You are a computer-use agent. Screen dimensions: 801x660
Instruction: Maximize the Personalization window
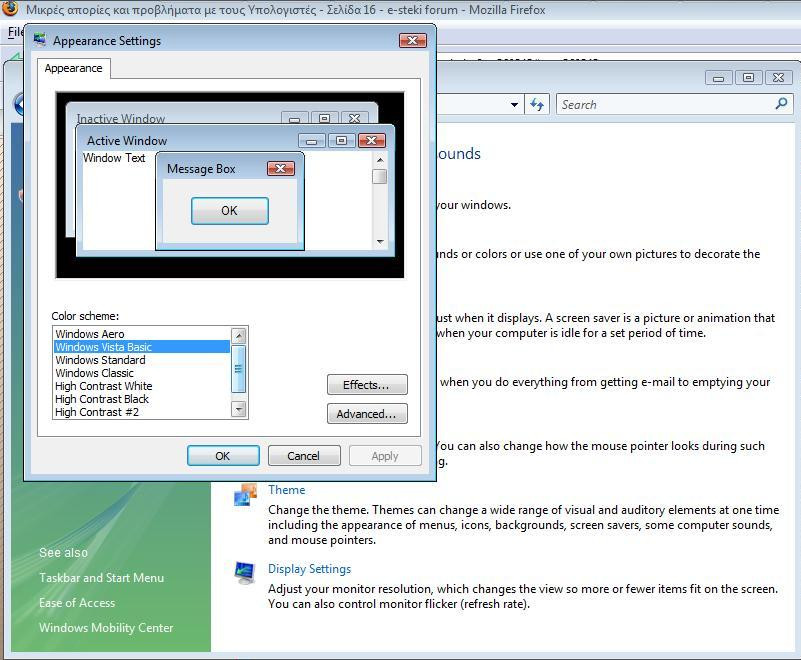coord(748,78)
